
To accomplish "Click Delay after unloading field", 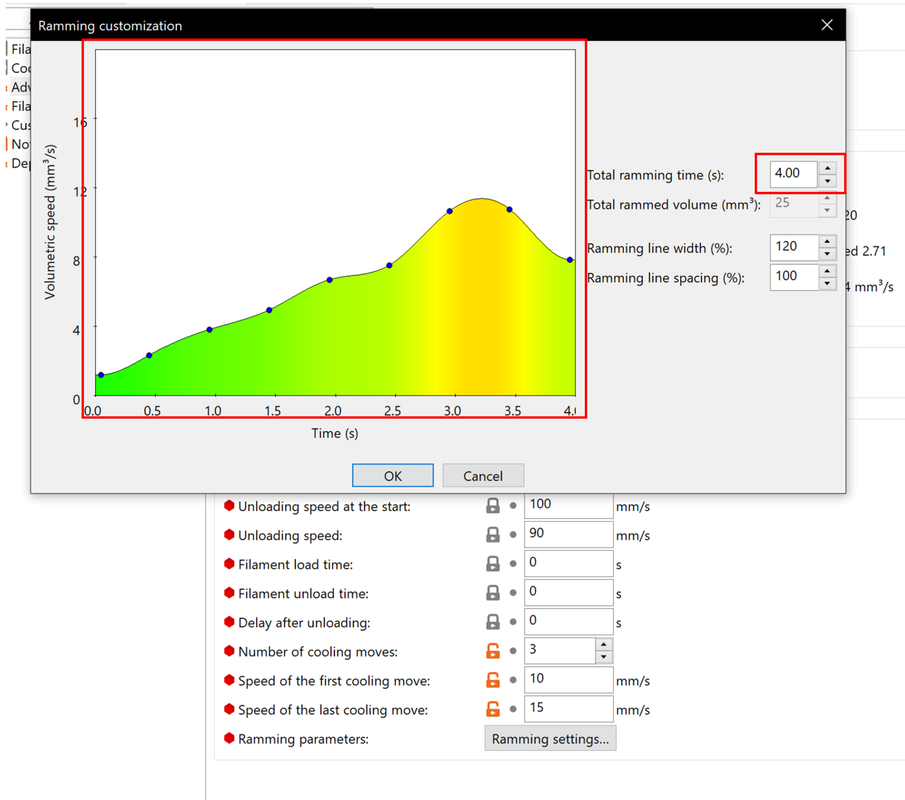I will [569, 622].
